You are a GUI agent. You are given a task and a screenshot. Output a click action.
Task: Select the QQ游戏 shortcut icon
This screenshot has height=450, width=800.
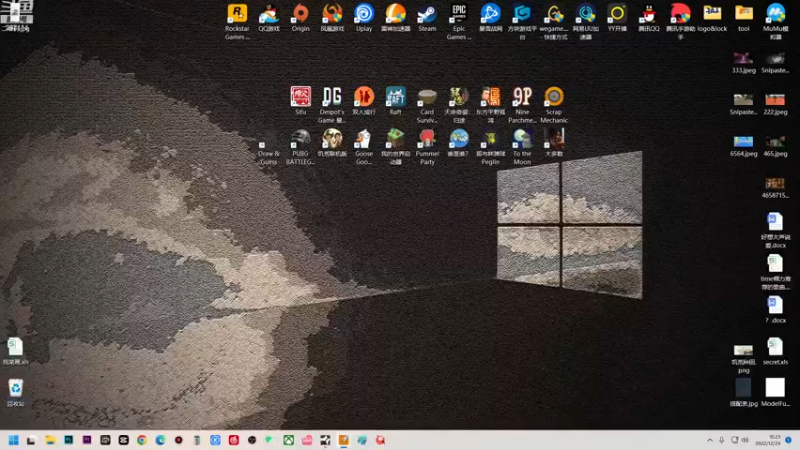[x=269, y=17]
